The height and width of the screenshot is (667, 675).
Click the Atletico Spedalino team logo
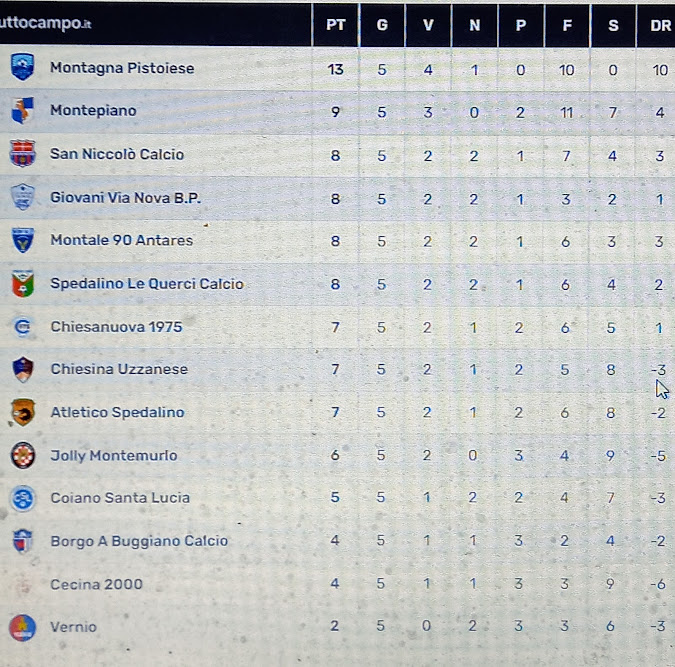(x=22, y=412)
